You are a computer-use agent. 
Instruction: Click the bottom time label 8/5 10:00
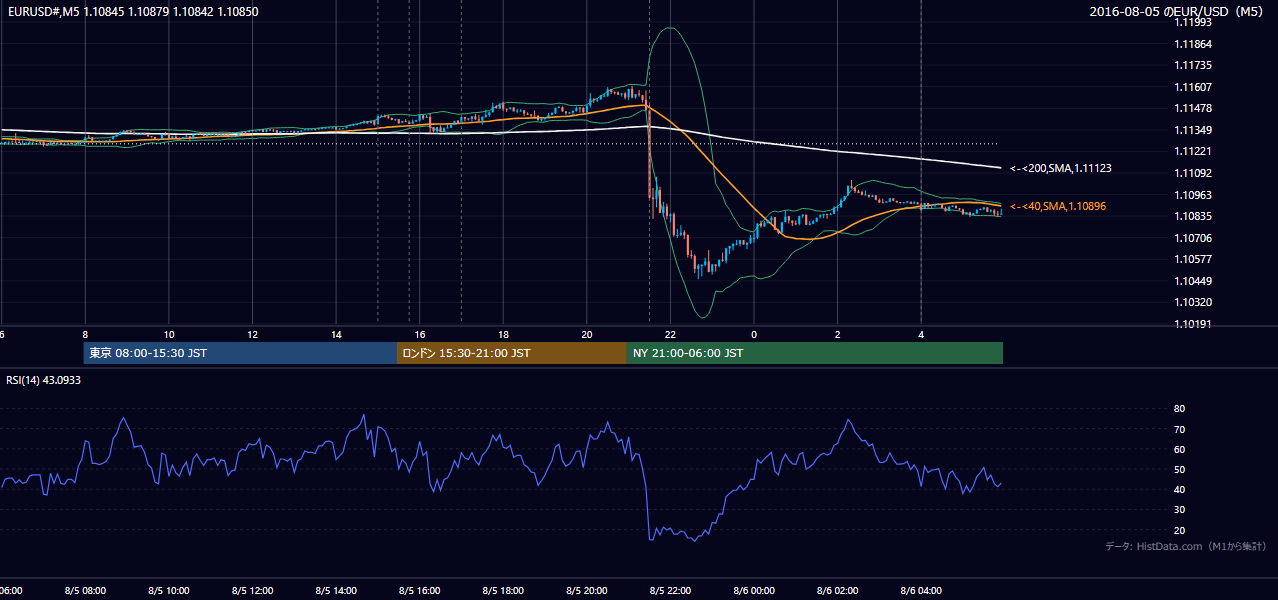[x=169, y=591]
